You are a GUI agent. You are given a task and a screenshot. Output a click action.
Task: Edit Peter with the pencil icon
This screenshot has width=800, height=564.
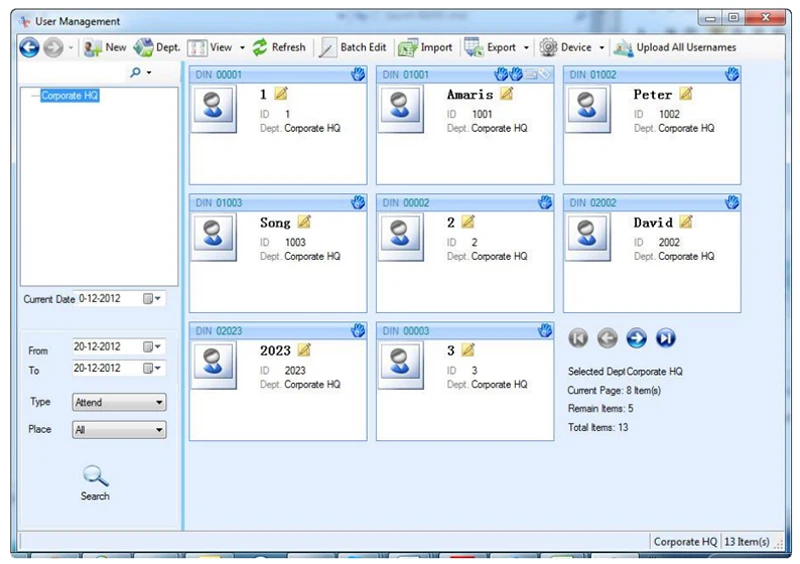(686, 93)
